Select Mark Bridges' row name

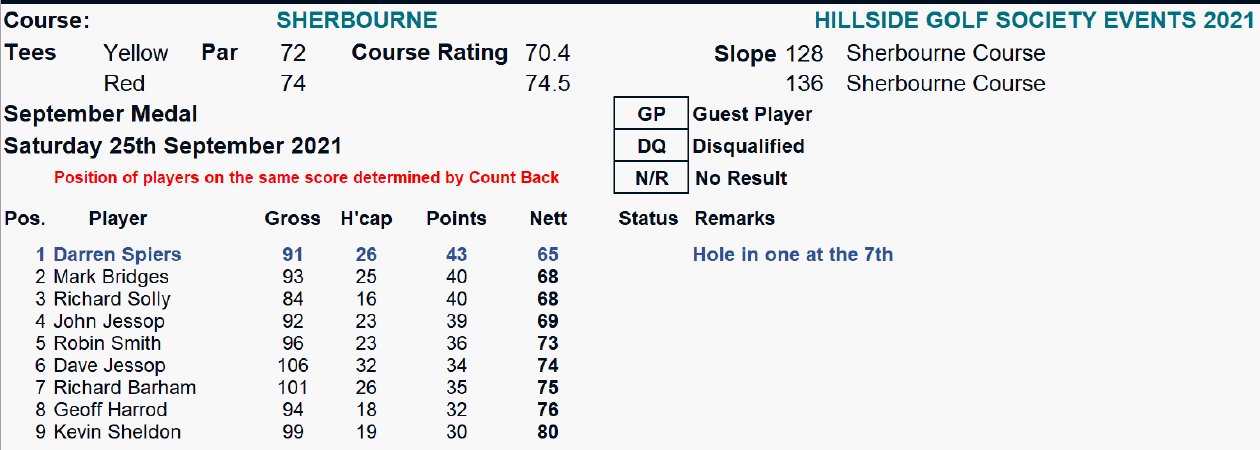coord(111,277)
